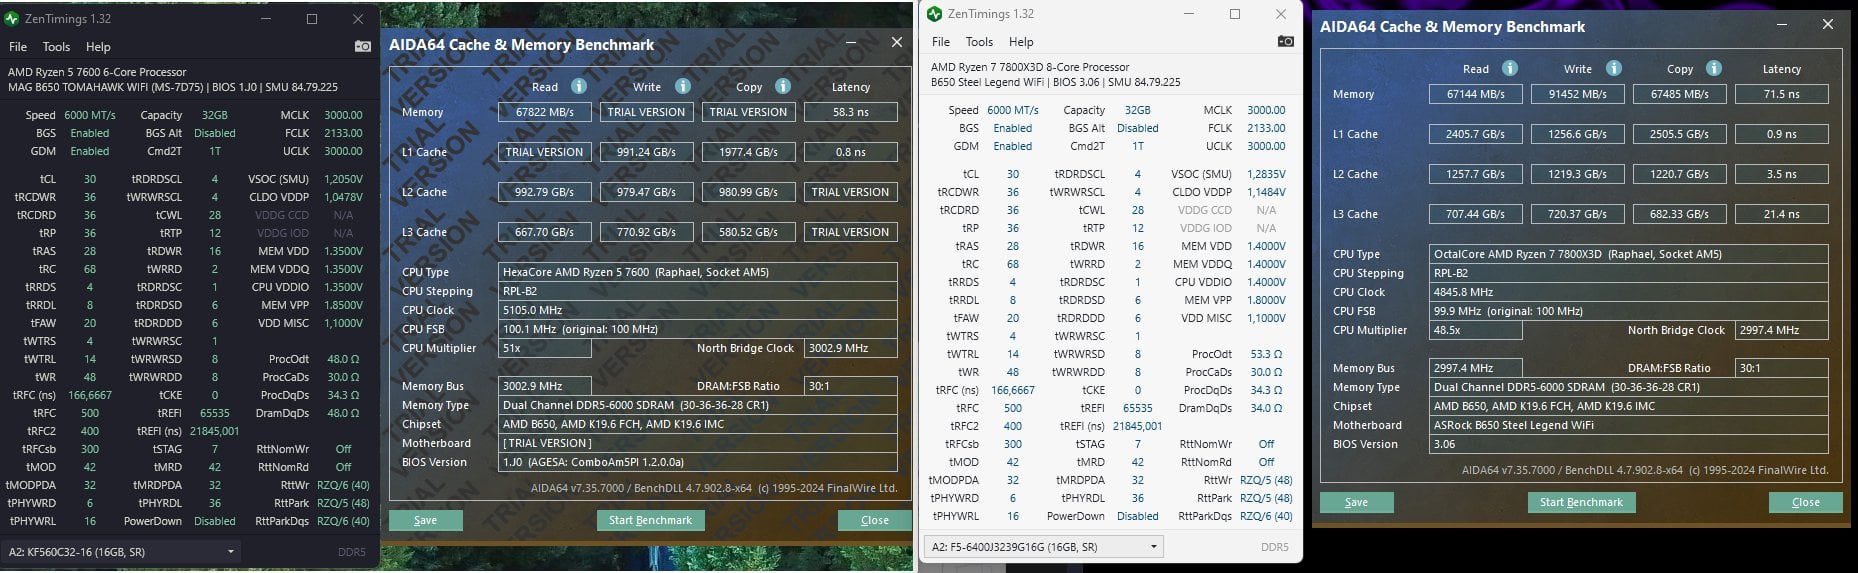Click L3 Cache Write 770.92 GB/s field

click(647, 232)
